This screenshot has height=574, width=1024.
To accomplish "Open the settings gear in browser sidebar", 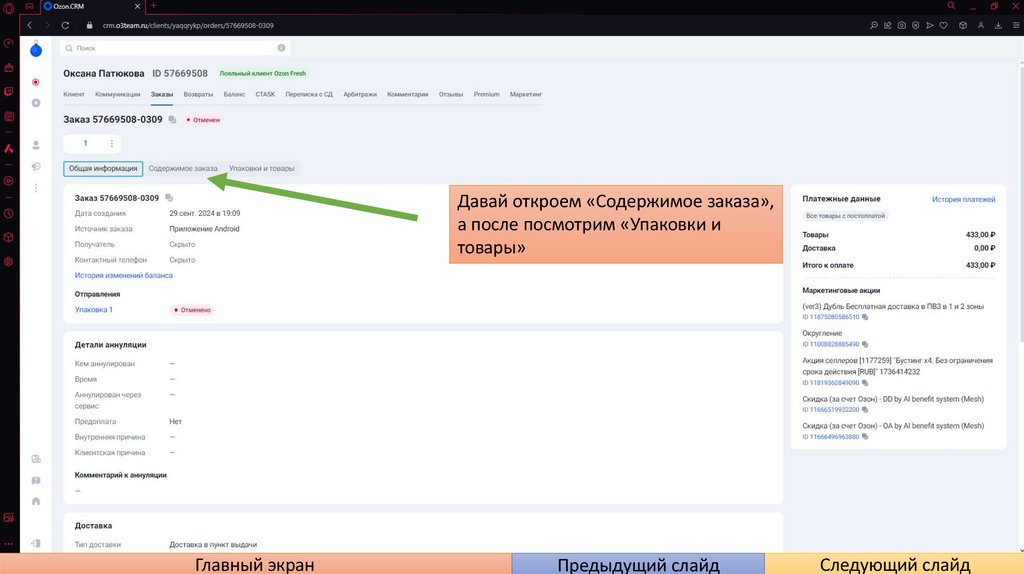I will tap(8, 261).
